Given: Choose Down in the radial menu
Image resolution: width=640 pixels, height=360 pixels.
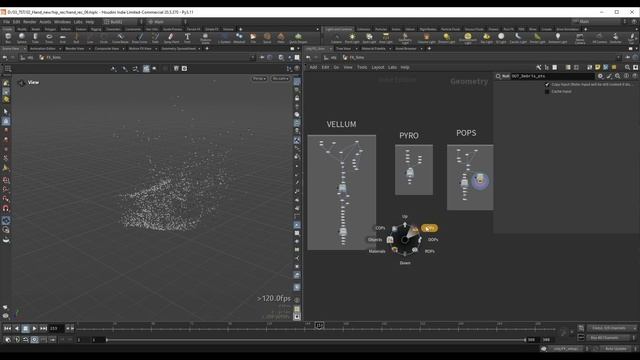Looking at the screenshot, I should point(405,263).
